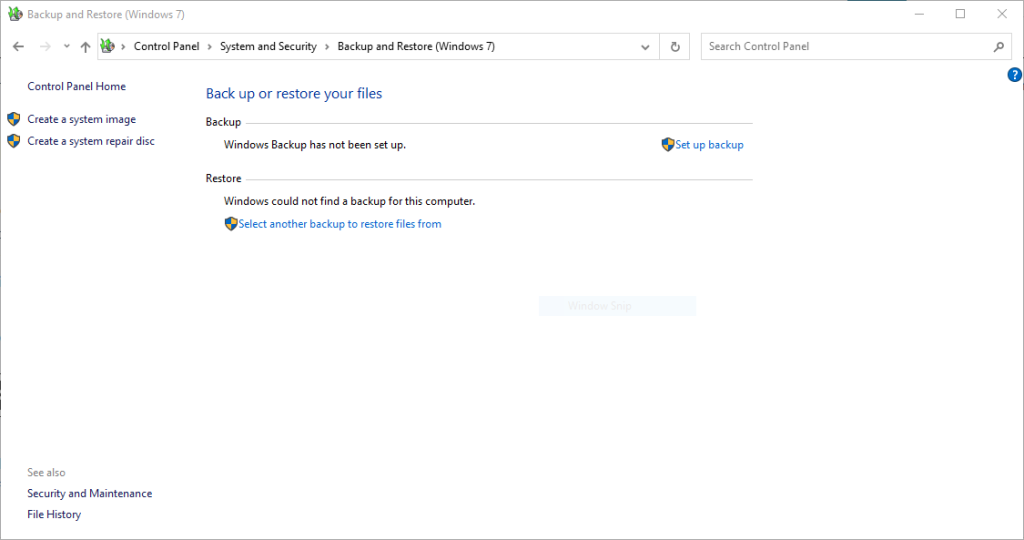The image size is (1024, 540).
Task: Click shield icon beside Select another backup
Action: coord(231,224)
